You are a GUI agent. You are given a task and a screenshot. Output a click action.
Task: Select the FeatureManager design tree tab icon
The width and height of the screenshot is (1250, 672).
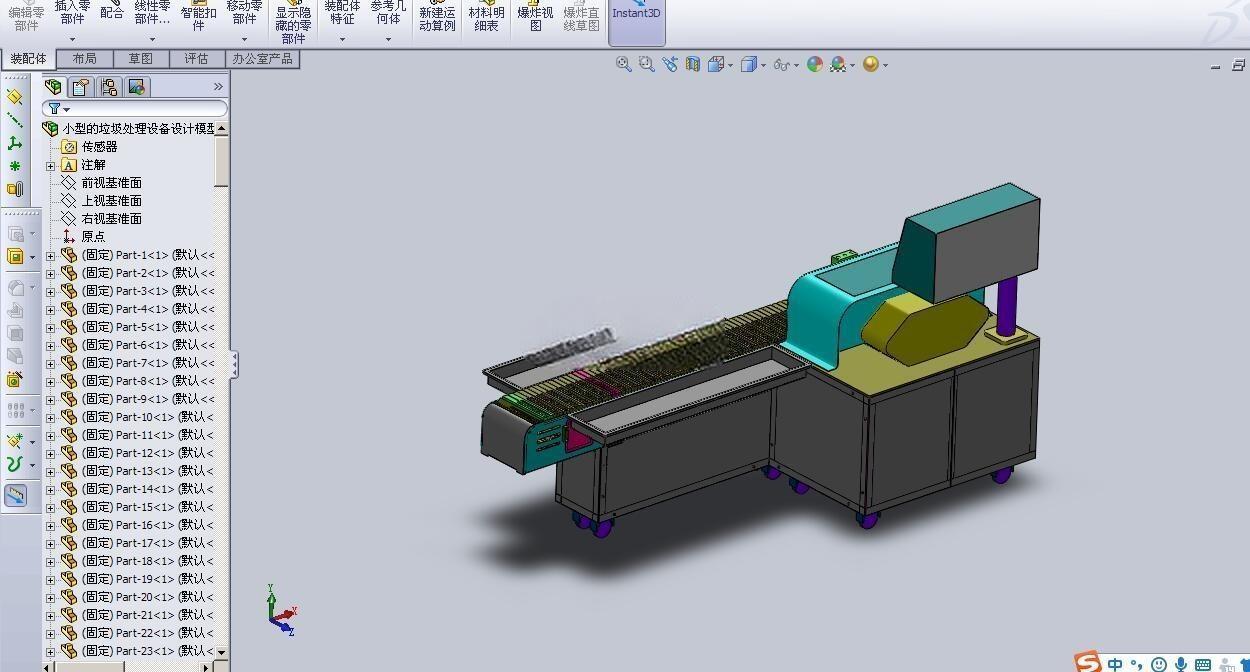click(54, 87)
